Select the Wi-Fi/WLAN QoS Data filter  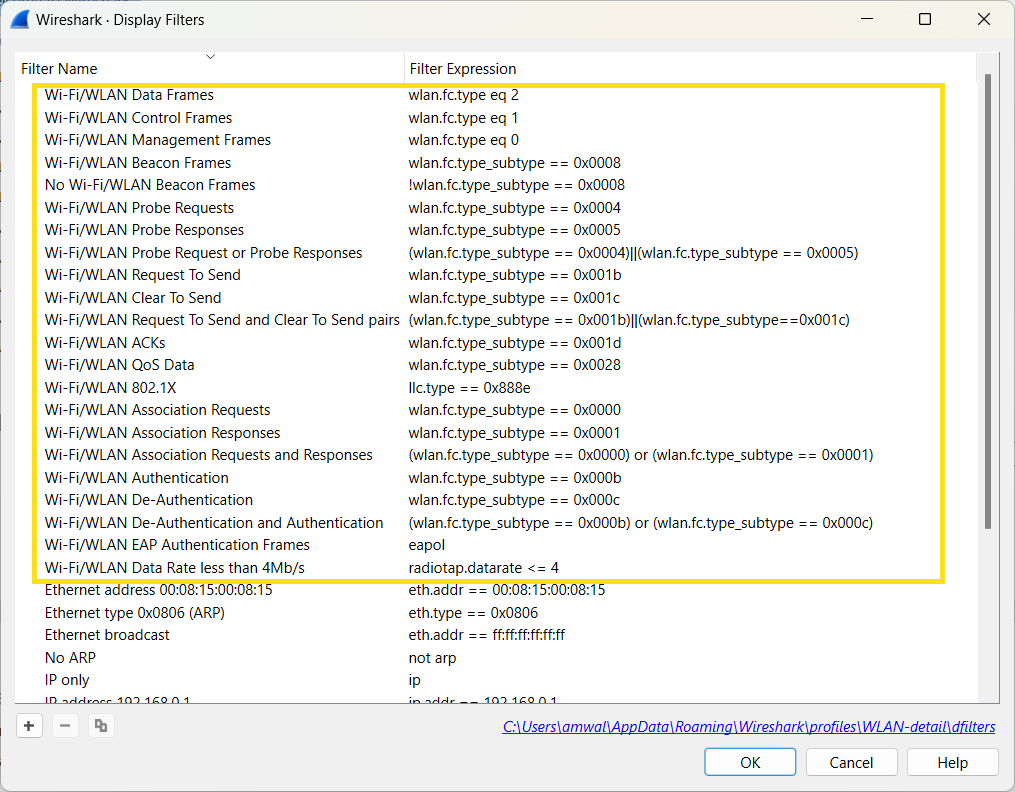[120, 365]
